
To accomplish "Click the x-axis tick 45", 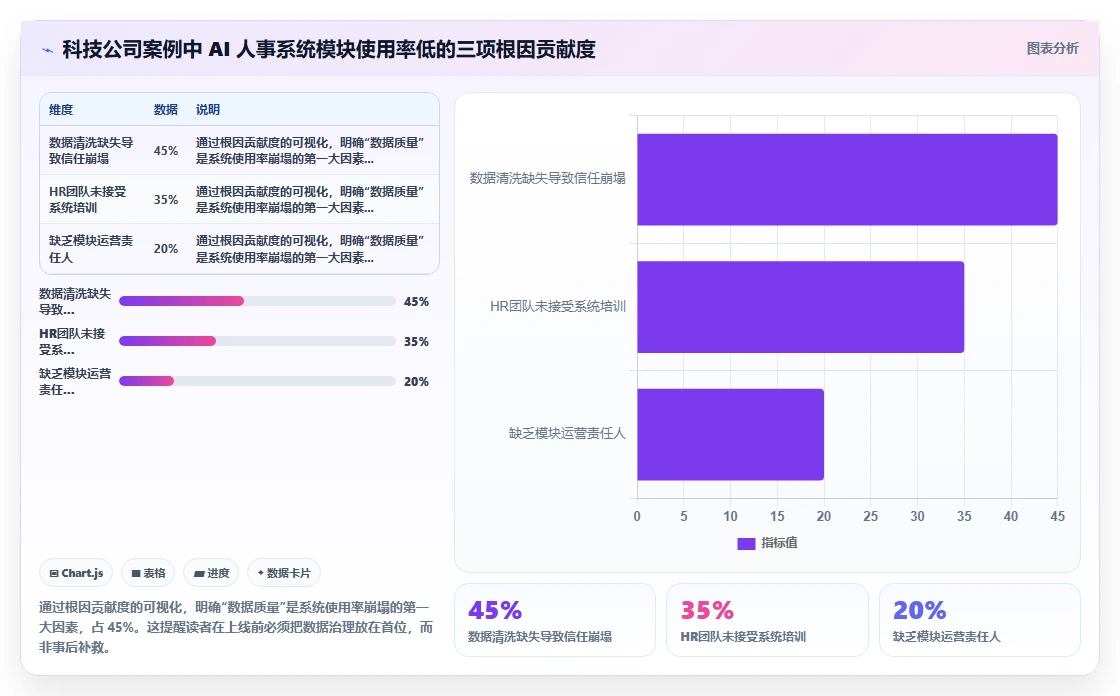I will (x=1058, y=517).
